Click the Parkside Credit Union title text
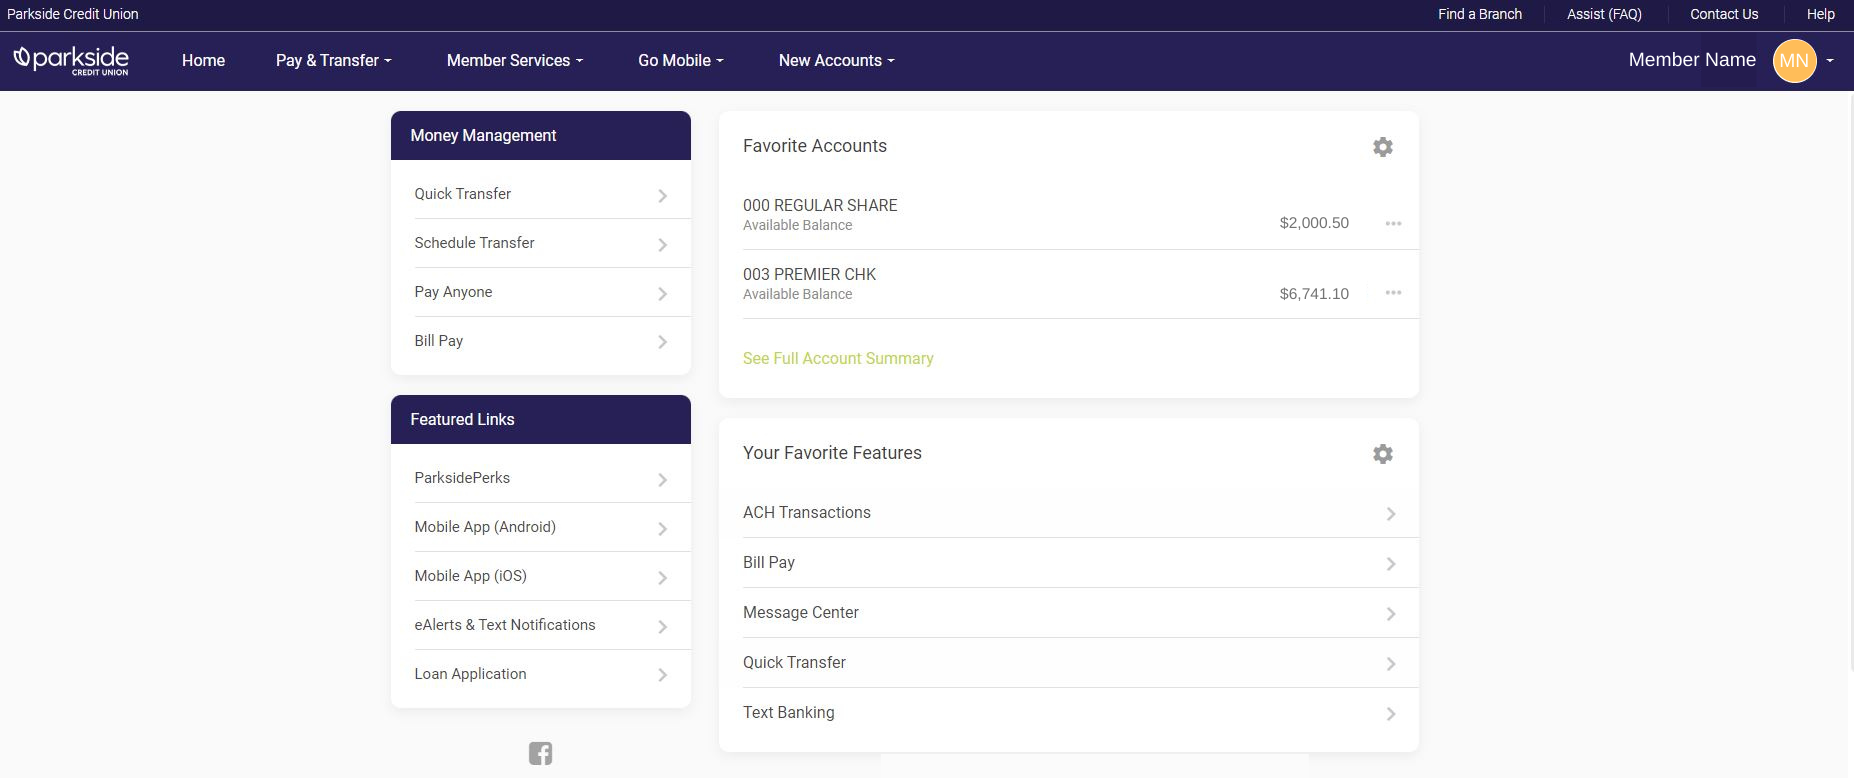 [73, 14]
